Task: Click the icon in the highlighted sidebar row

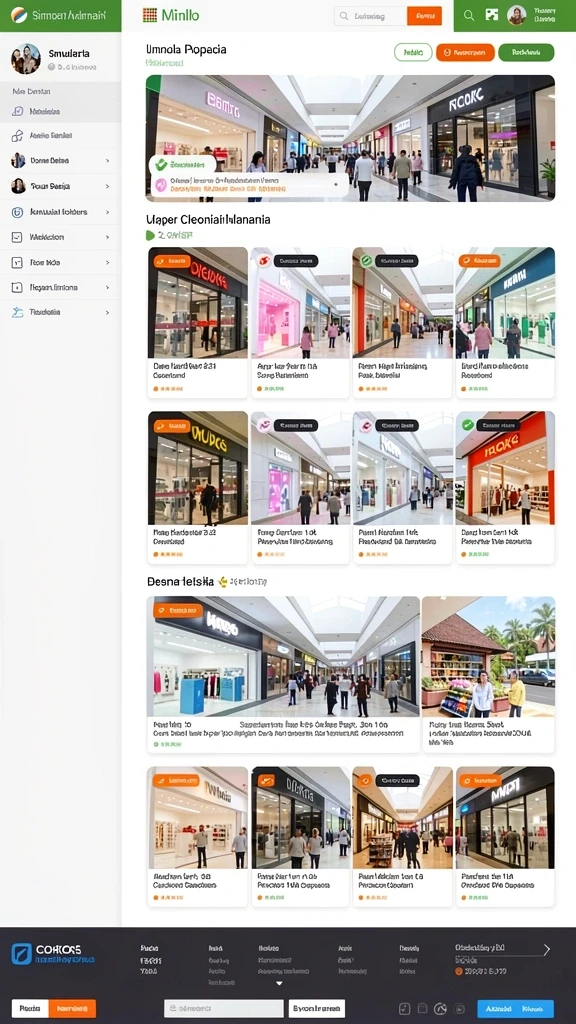Action: [18, 112]
